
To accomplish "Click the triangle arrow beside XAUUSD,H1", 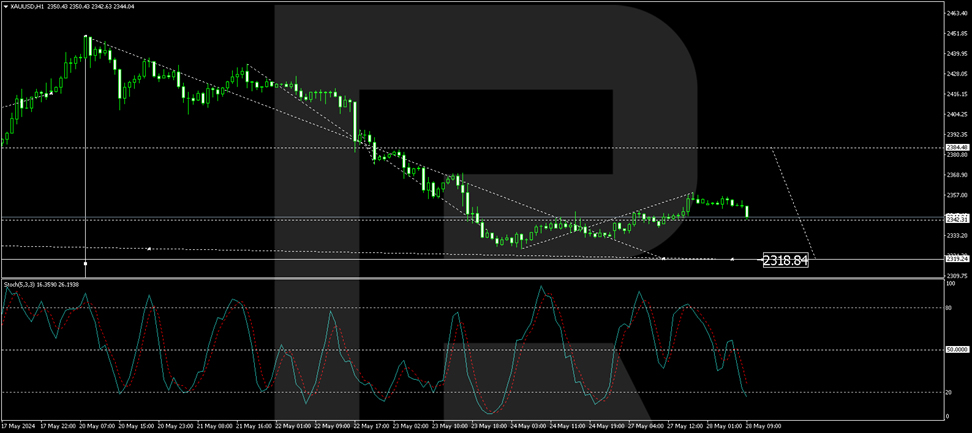I will pyautogui.click(x=5, y=6).
